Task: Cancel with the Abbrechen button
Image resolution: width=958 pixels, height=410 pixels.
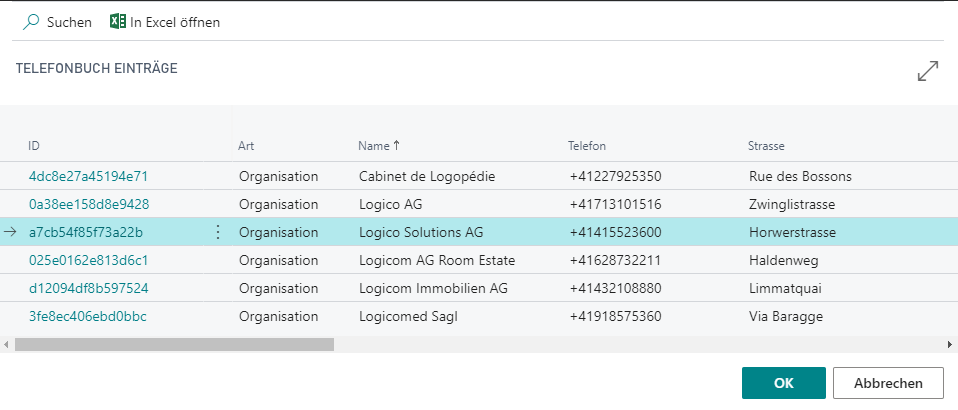Action: click(888, 383)
